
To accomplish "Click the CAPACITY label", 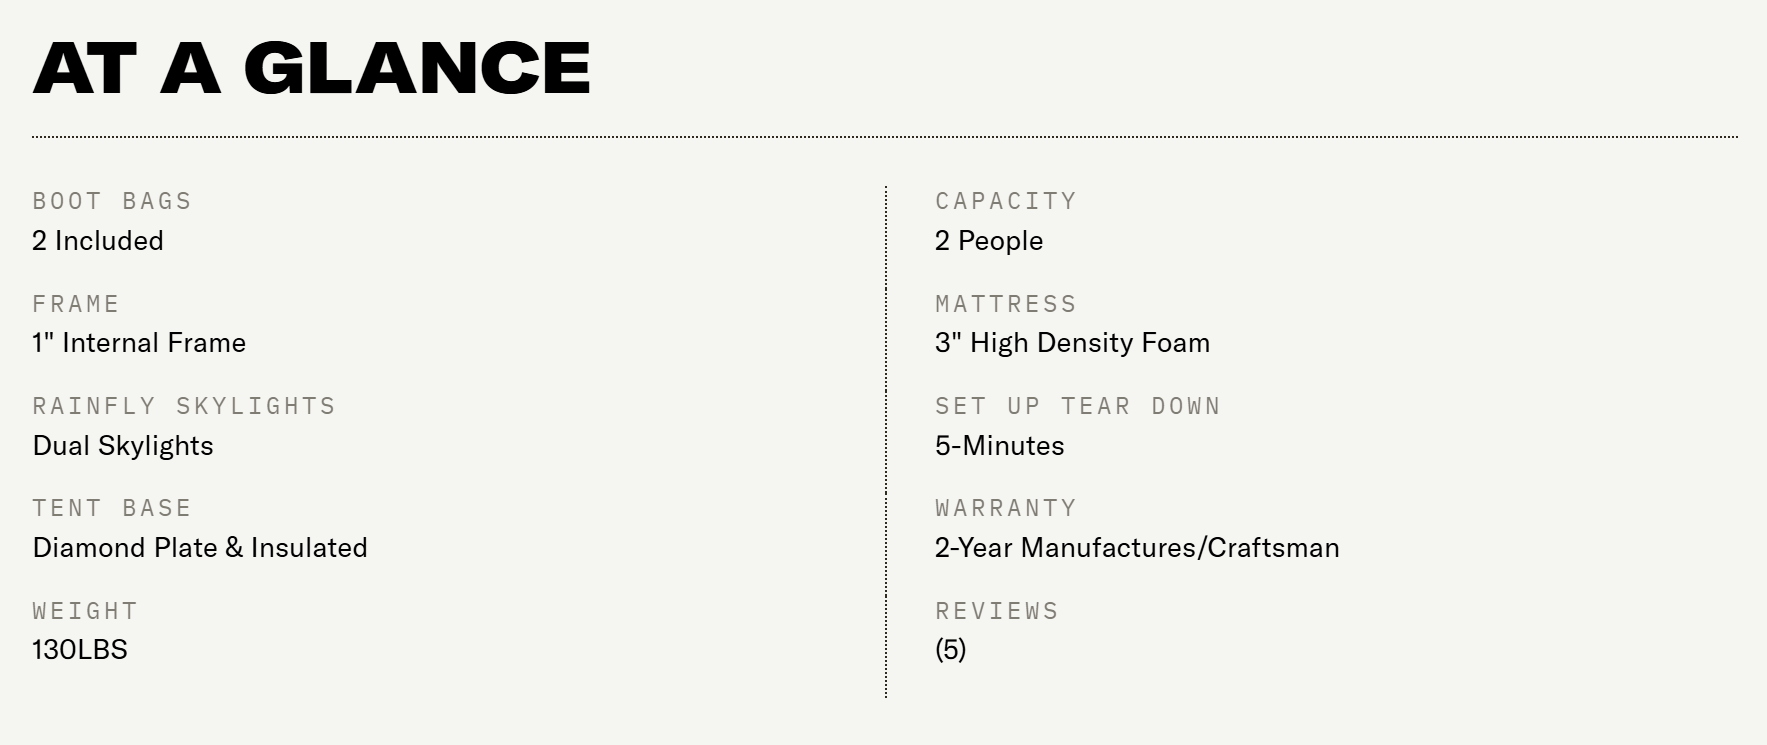I will pos(1006,201).
